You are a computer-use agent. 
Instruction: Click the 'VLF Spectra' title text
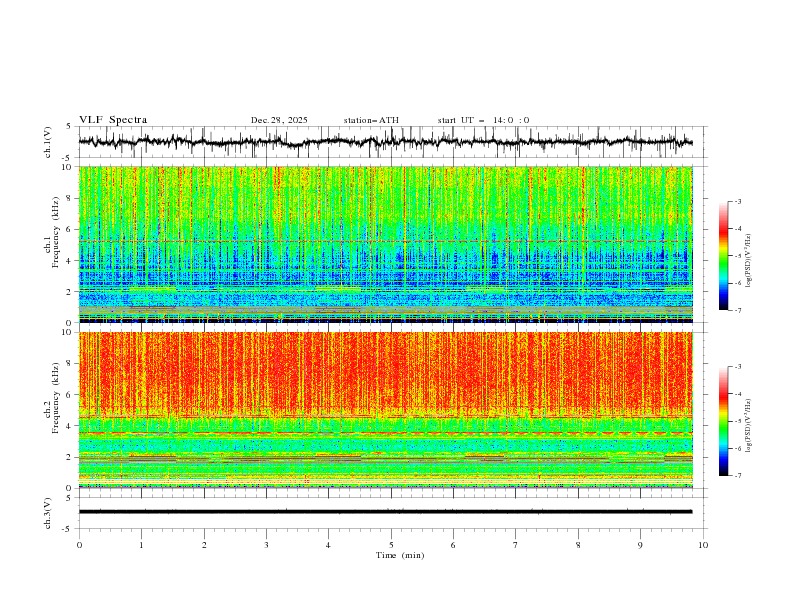[x=113, y=120]
